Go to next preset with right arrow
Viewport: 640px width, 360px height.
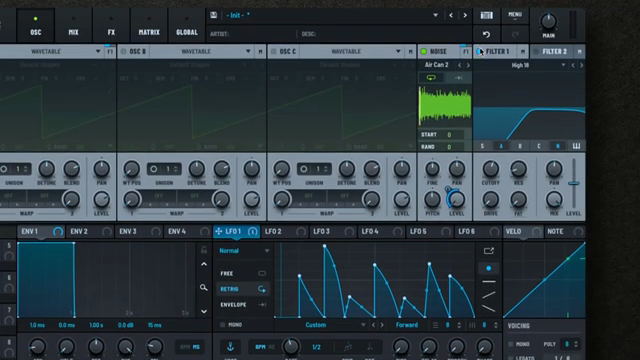[x=465, y=16]
